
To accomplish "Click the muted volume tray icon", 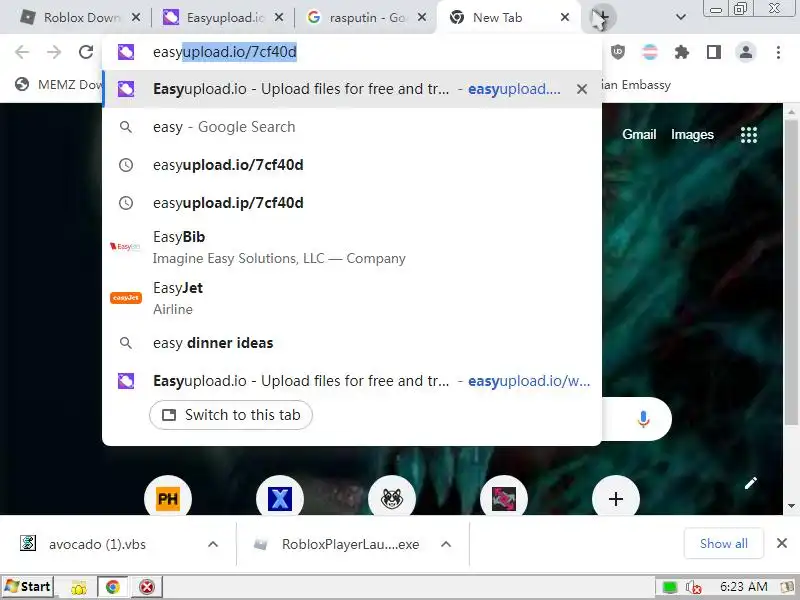I will tap(693, 588).
